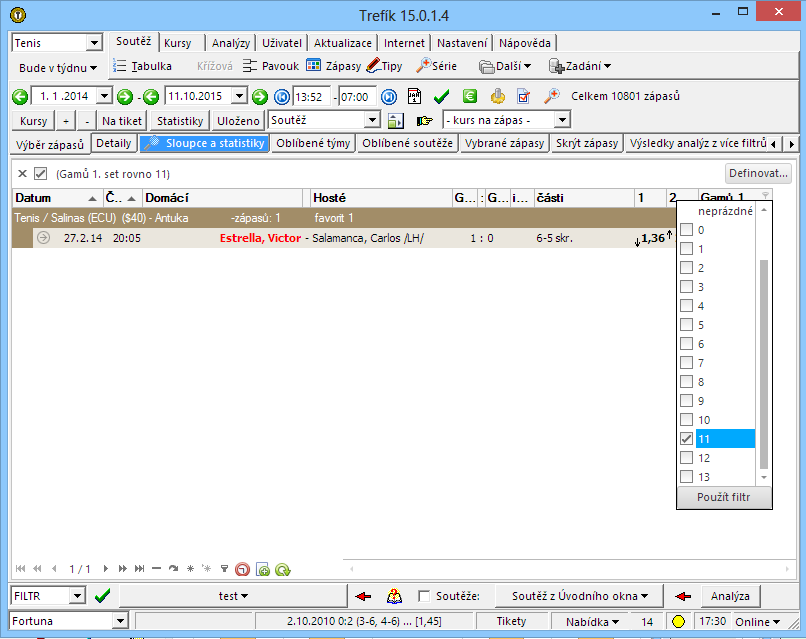Screen dimensions: 806x639
Task: Click the Zápasy matches grid icon
Action: (333, 66)
